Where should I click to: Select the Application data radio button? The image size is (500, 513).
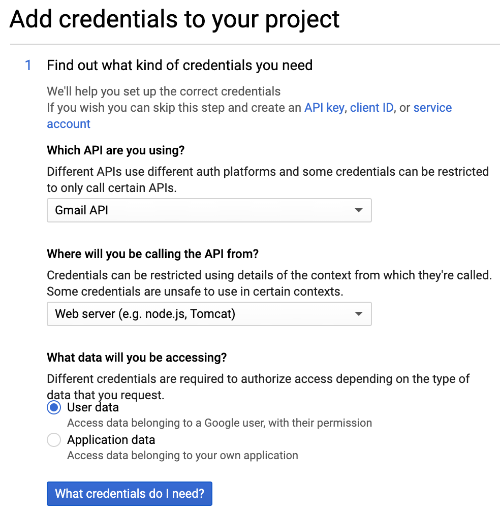(54, 440)
